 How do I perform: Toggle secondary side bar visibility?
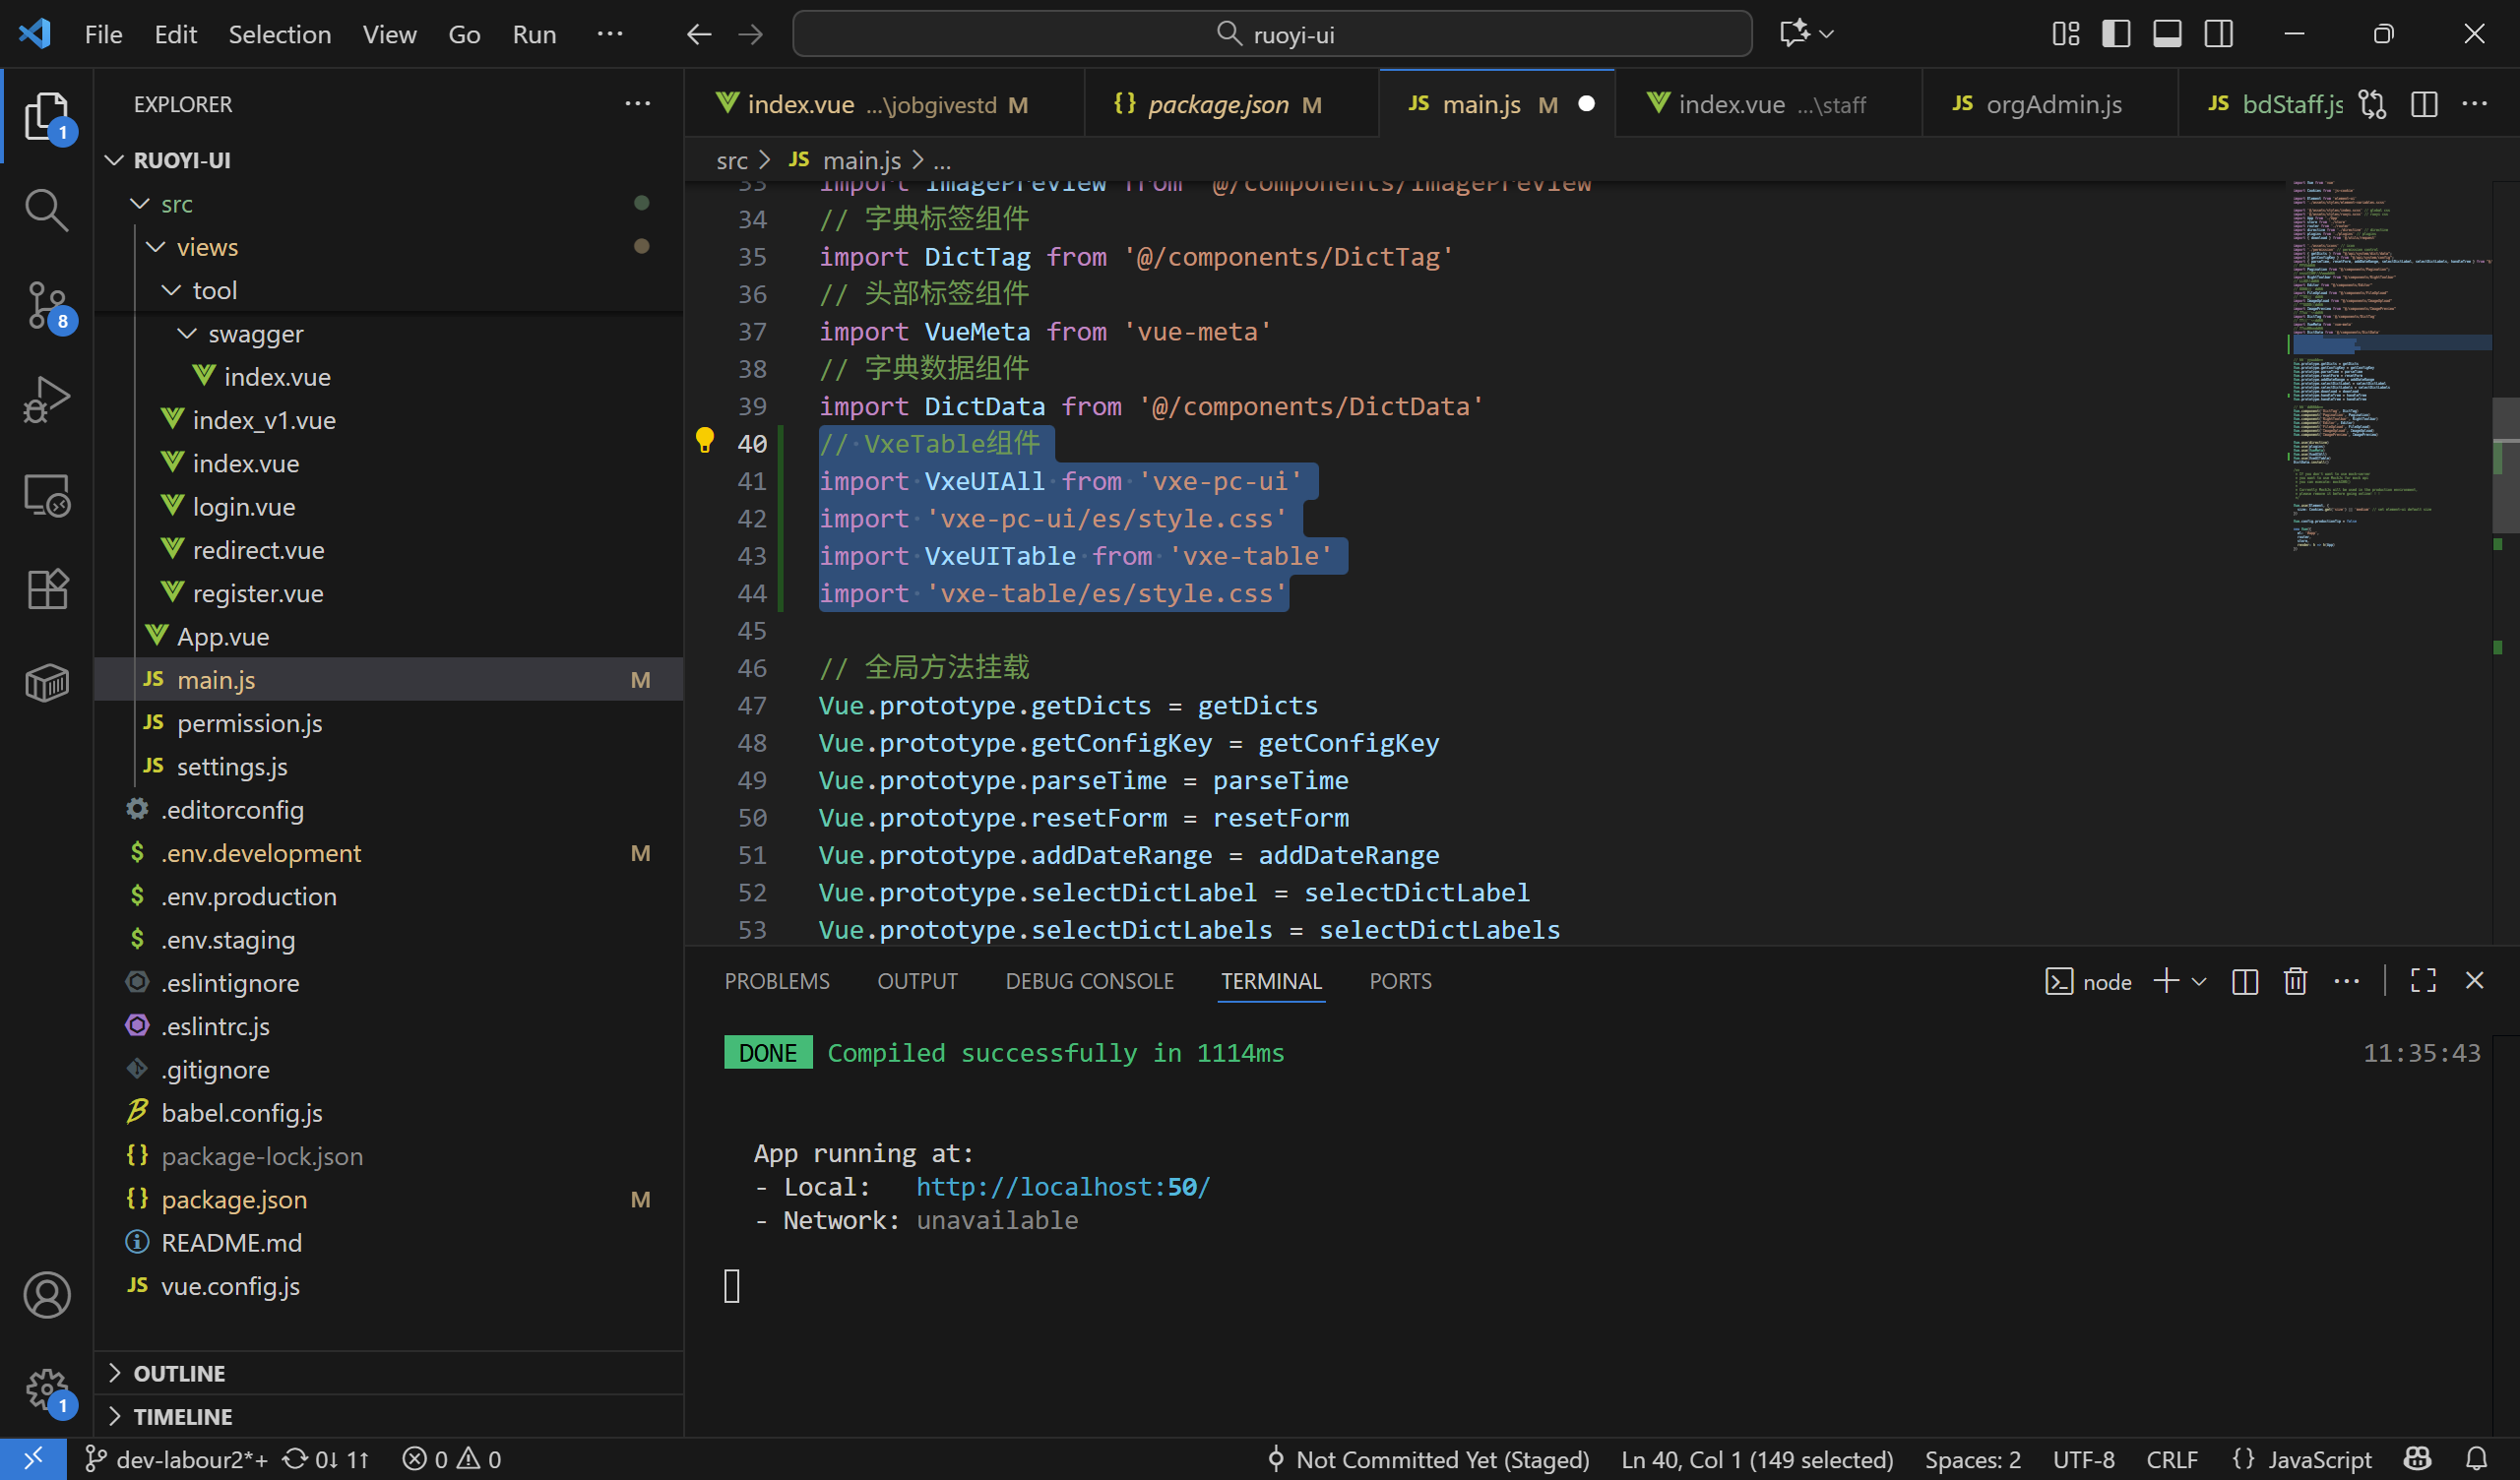tap(2218, 34)
